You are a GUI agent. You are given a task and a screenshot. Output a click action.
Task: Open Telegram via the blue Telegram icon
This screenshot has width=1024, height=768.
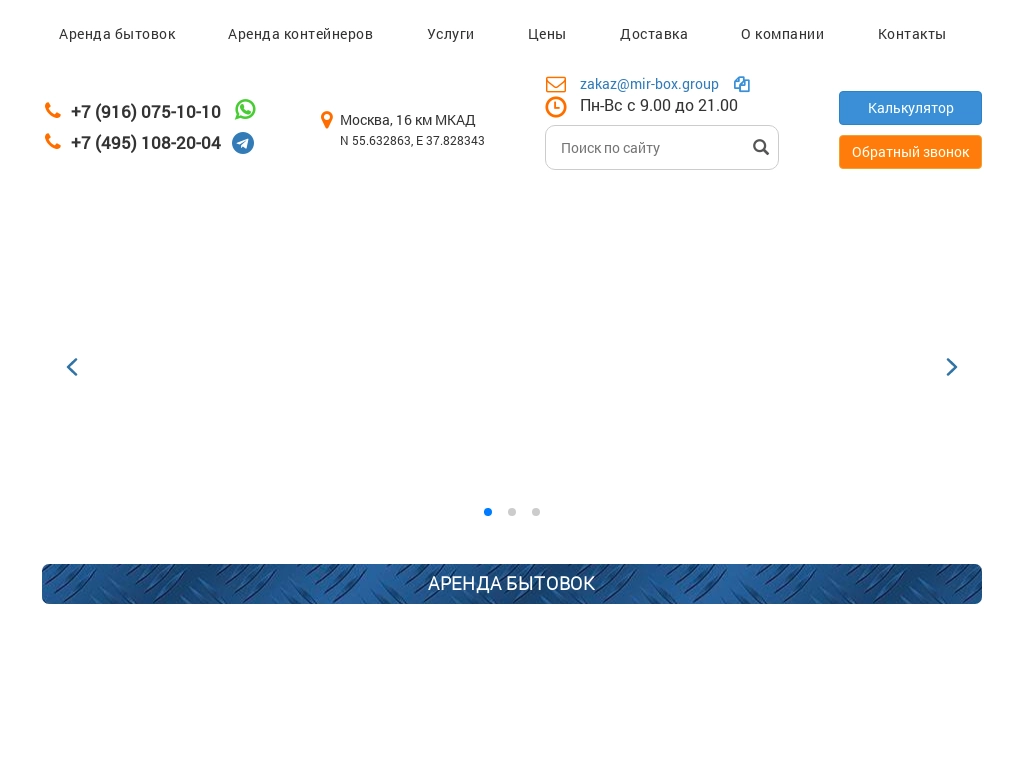click(243, 143)
